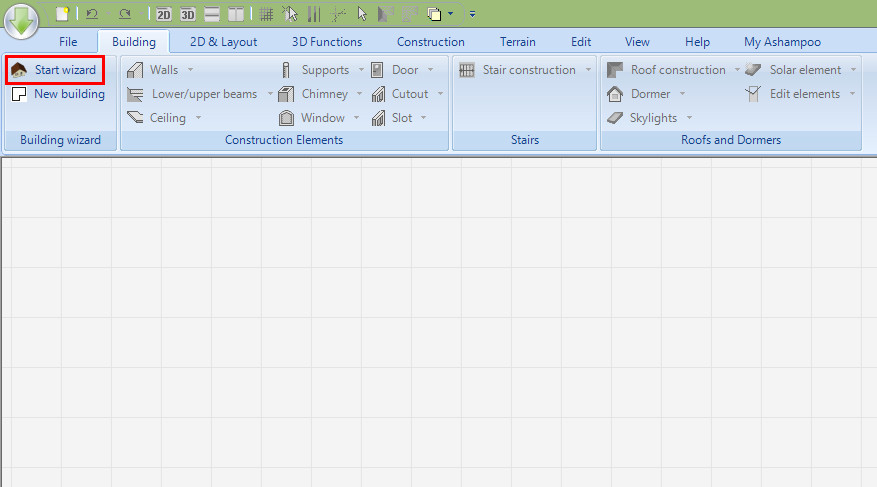Switch to 2D view in quick toolbar
The image size is (877, 487).
[x=163, y=14]
